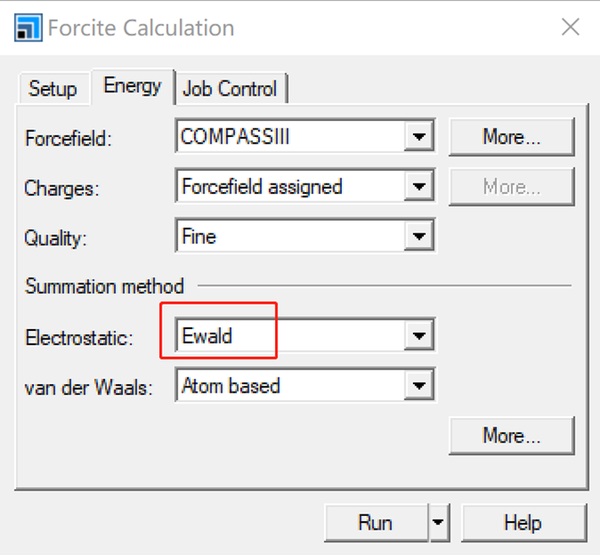The height and width of the screenshot is (555, 600).
Task: Click the Fine quality value box
Action: (292, 237)
